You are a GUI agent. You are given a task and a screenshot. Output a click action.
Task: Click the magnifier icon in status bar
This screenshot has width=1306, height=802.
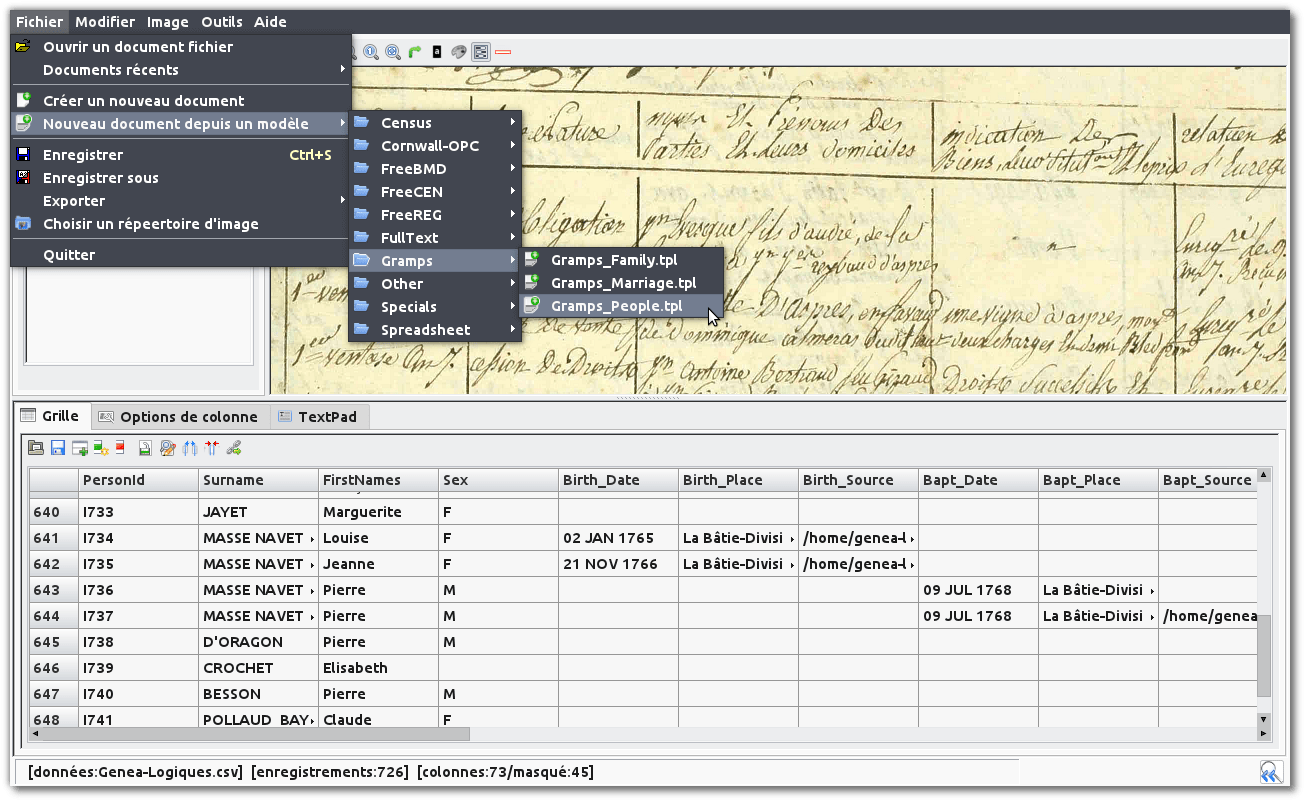(x=1270, y=772)
